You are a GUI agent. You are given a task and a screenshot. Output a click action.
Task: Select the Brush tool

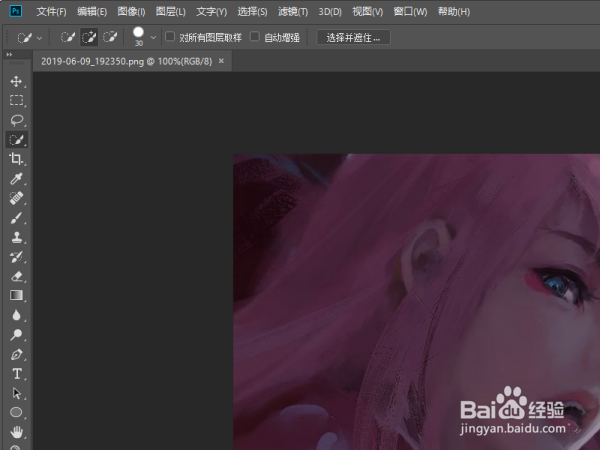pos(16,218)
